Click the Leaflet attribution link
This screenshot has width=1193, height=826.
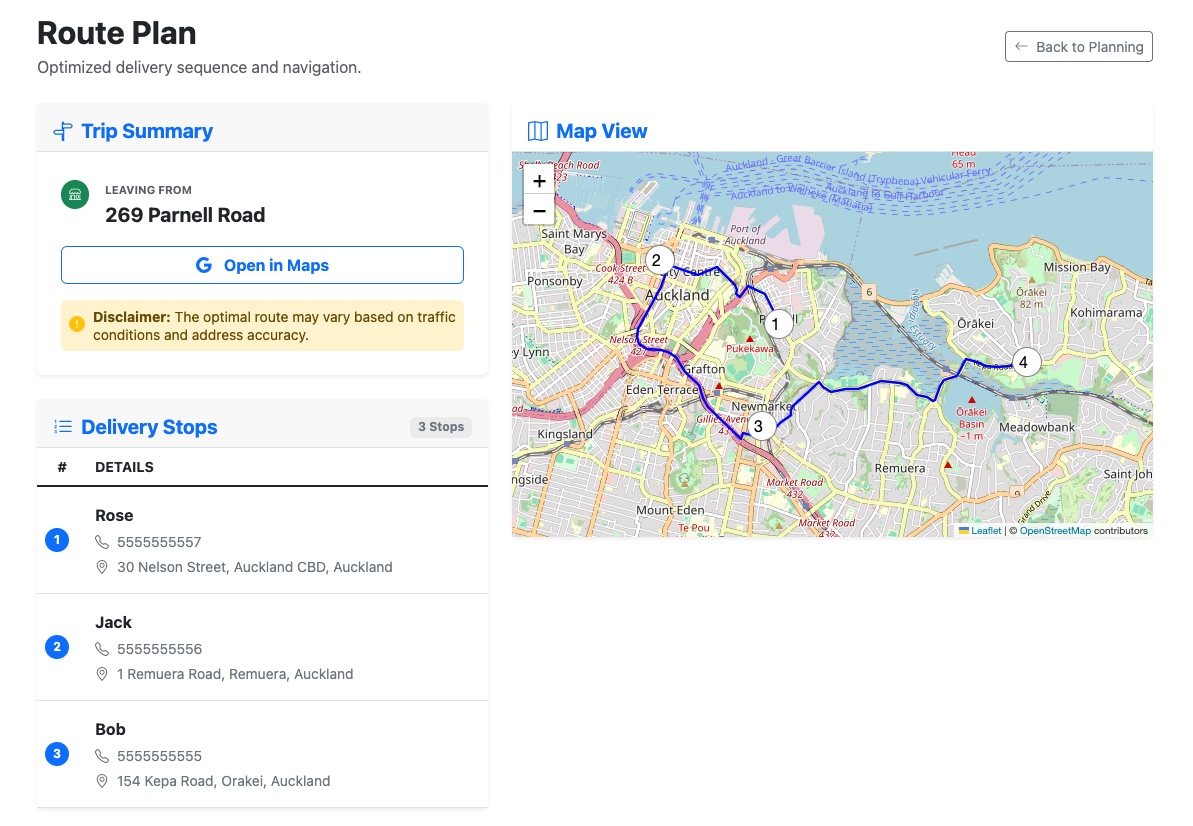click(985, 530)
